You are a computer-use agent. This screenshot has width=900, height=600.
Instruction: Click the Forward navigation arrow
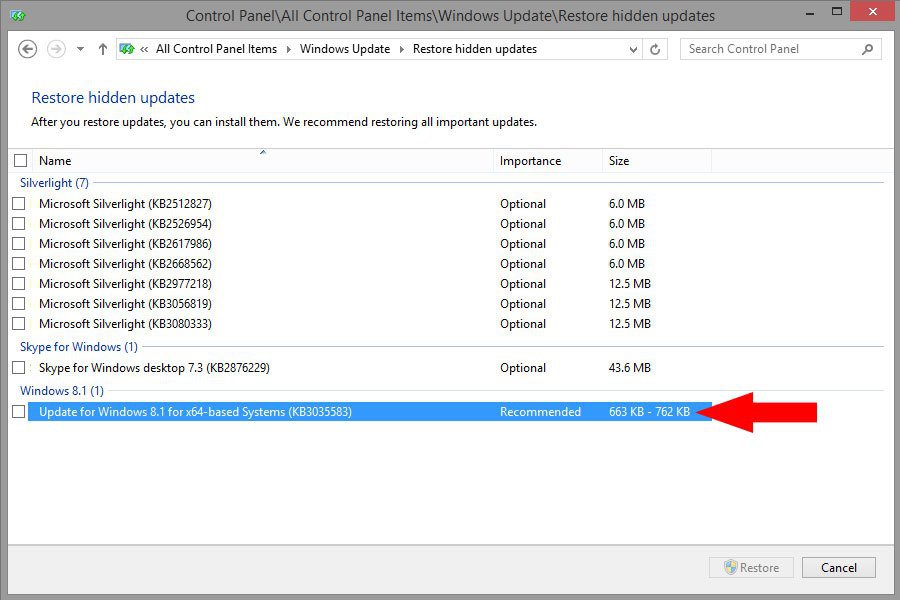tap(56, 49)
